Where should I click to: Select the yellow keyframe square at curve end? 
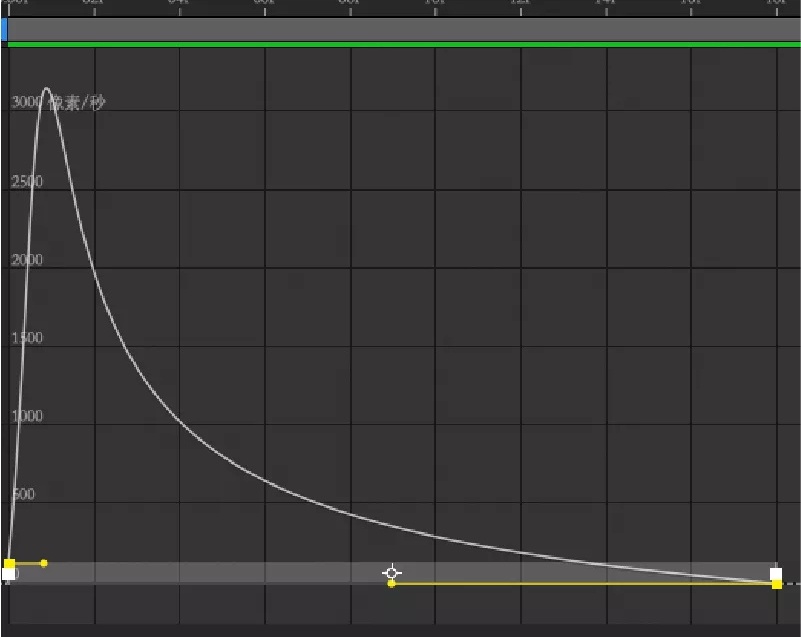pyautogui.click(x=776, y=584)
